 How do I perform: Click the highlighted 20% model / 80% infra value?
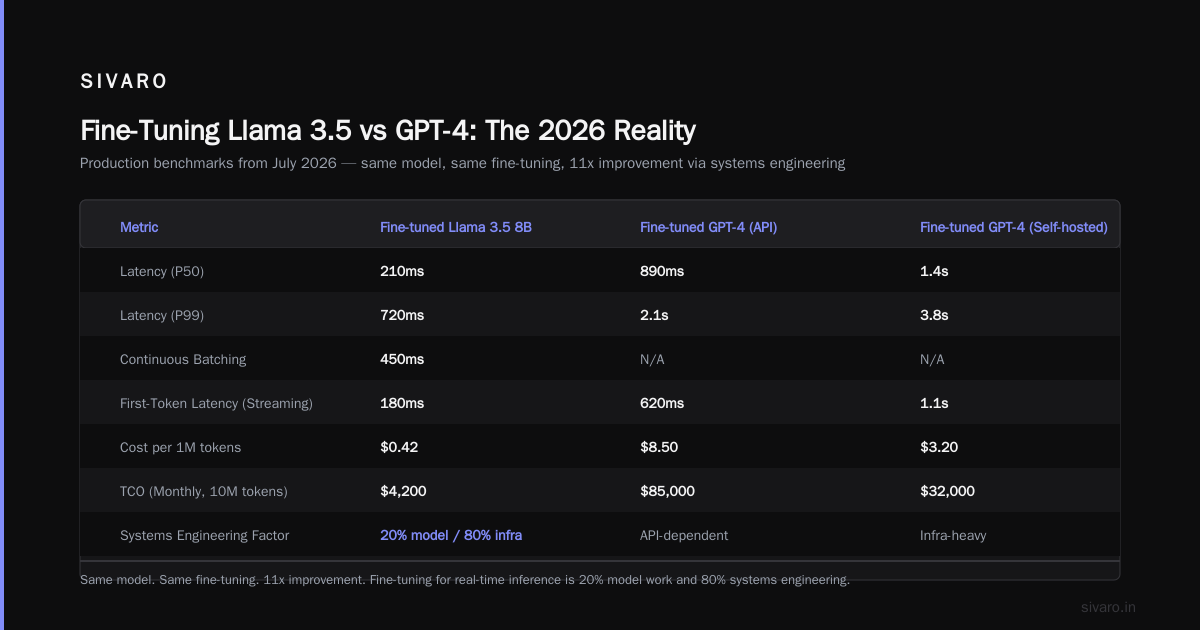coord(451,535)
